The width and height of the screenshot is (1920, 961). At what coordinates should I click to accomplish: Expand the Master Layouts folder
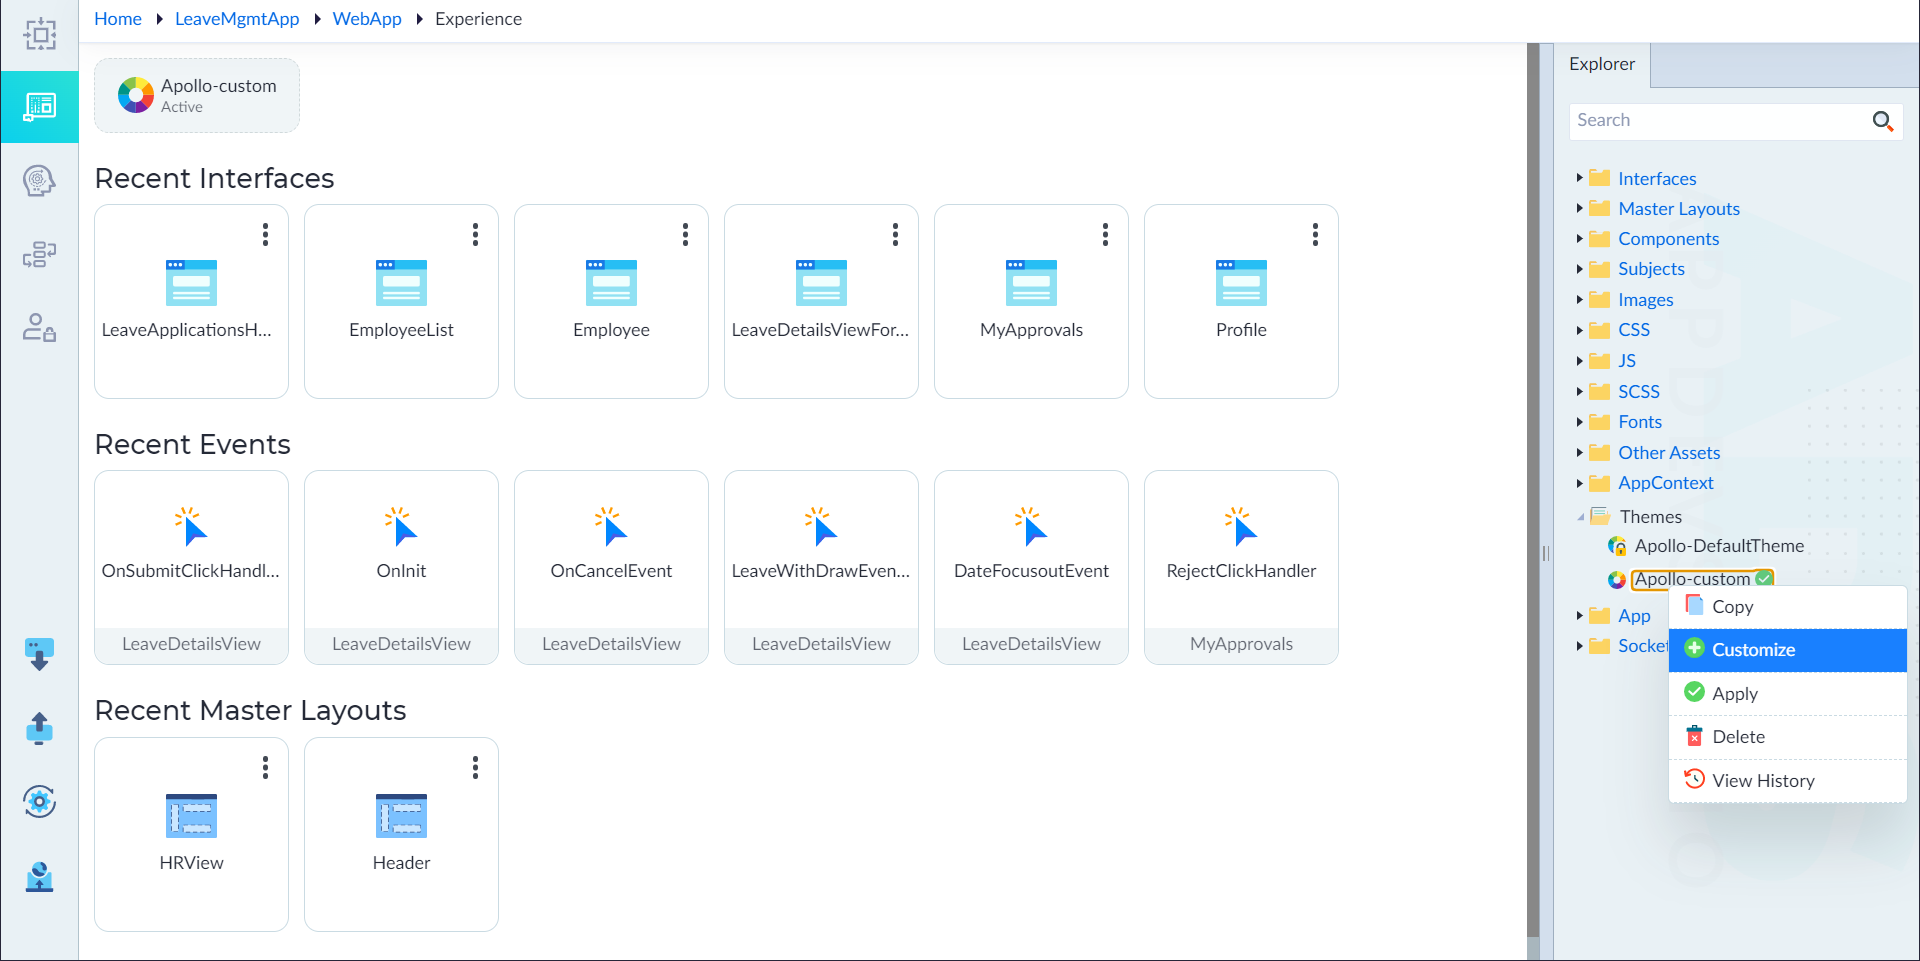coord(1579,208)
